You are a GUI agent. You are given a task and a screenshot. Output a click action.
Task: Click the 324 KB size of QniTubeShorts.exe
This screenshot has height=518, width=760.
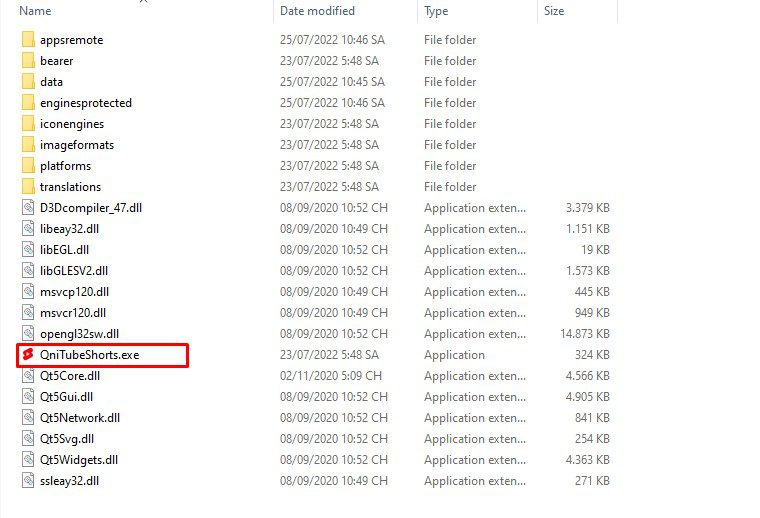[x=592, y=355]
